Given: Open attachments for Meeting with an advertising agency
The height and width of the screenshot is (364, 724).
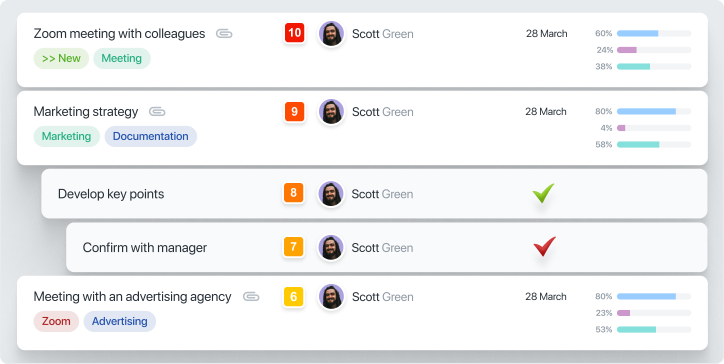Looking at the screenshot, I should pos(251,297).
